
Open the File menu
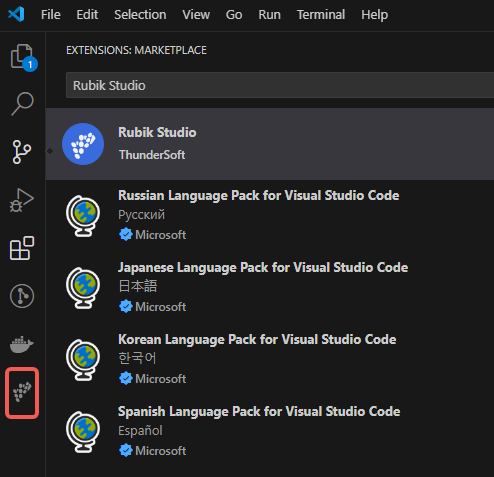[51, 15]
